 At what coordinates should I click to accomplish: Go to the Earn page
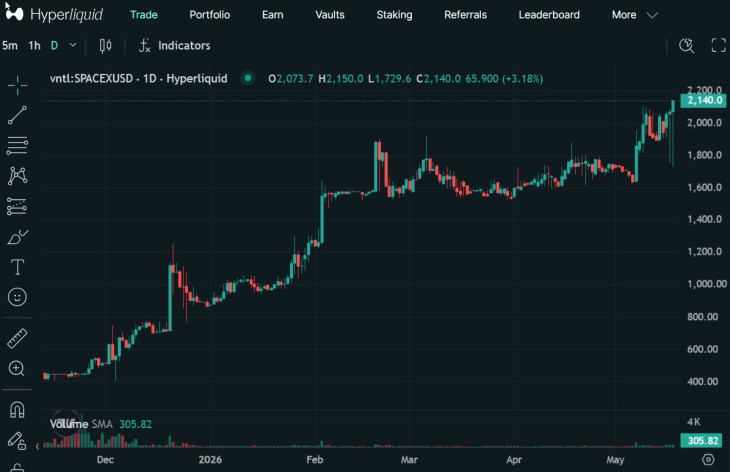272,15
